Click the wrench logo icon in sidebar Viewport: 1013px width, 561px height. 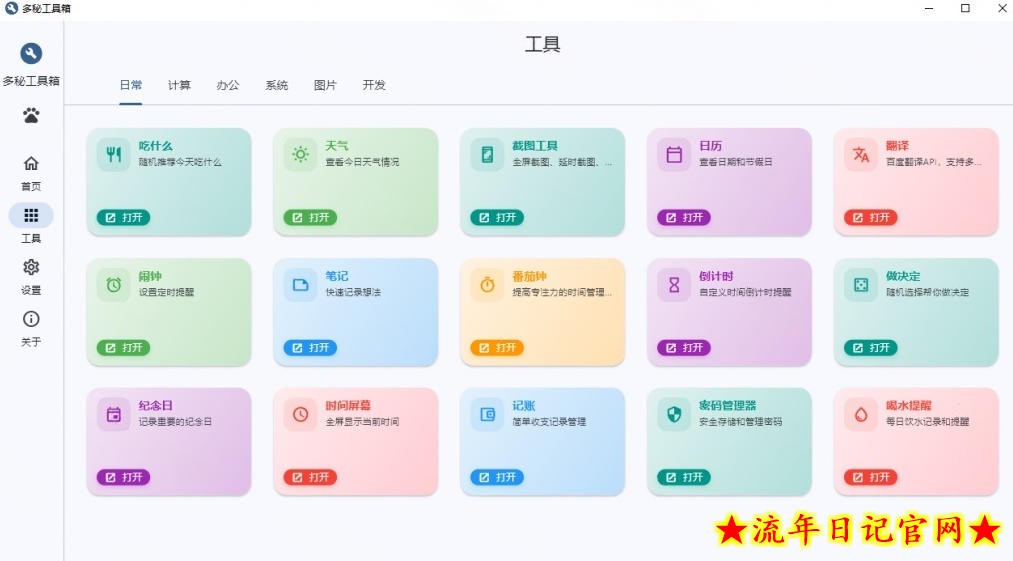31,53
